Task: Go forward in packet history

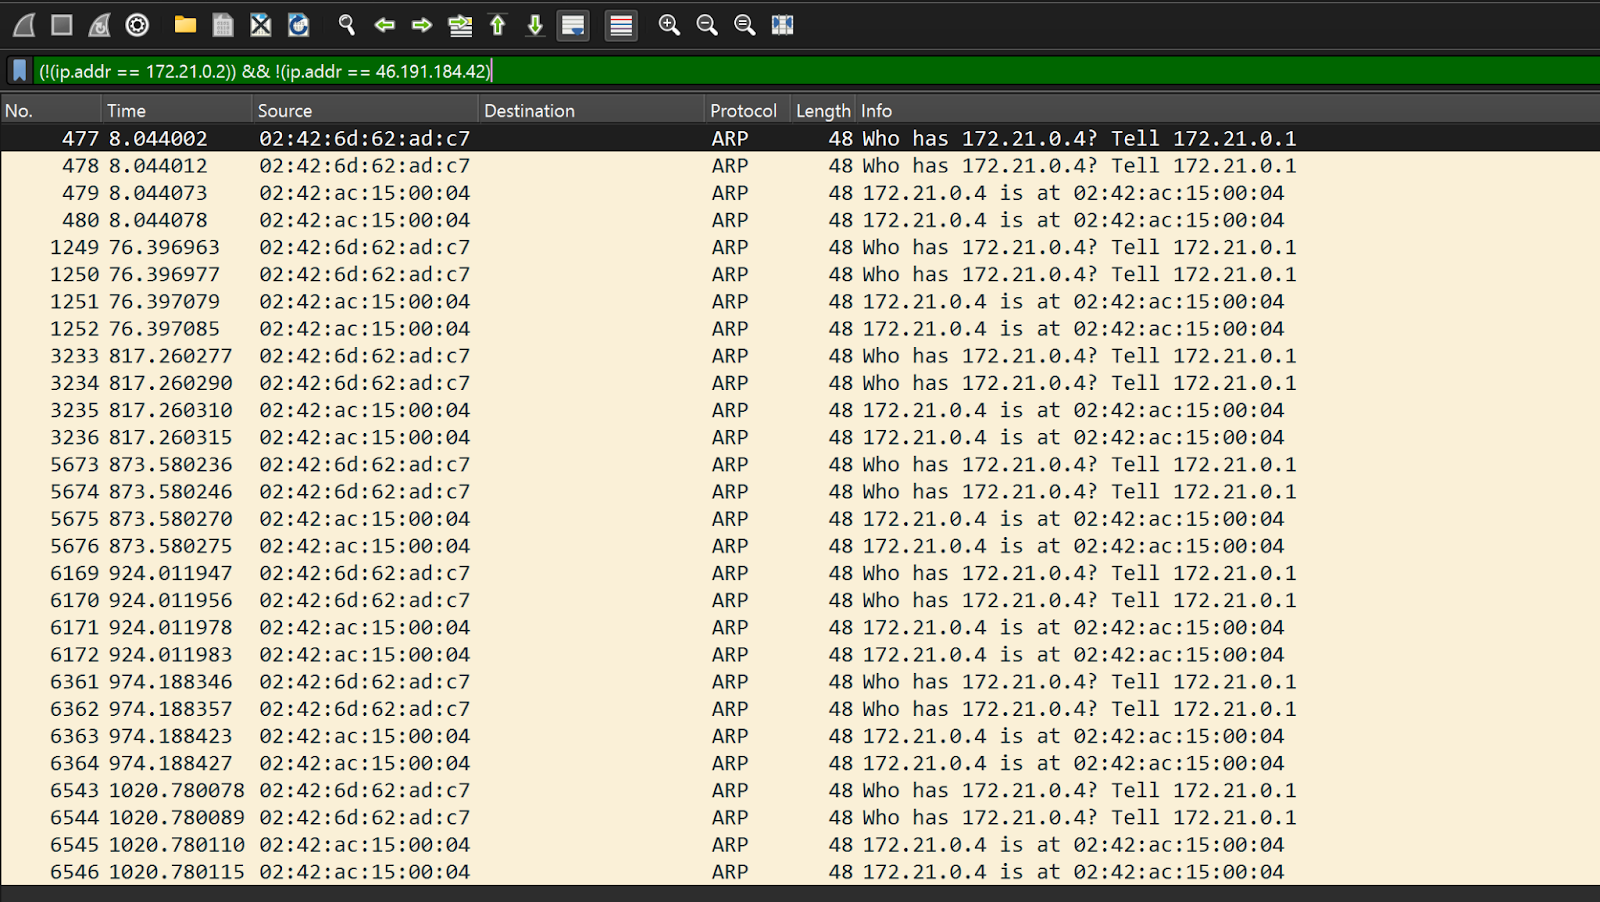Action: [422, 25]
